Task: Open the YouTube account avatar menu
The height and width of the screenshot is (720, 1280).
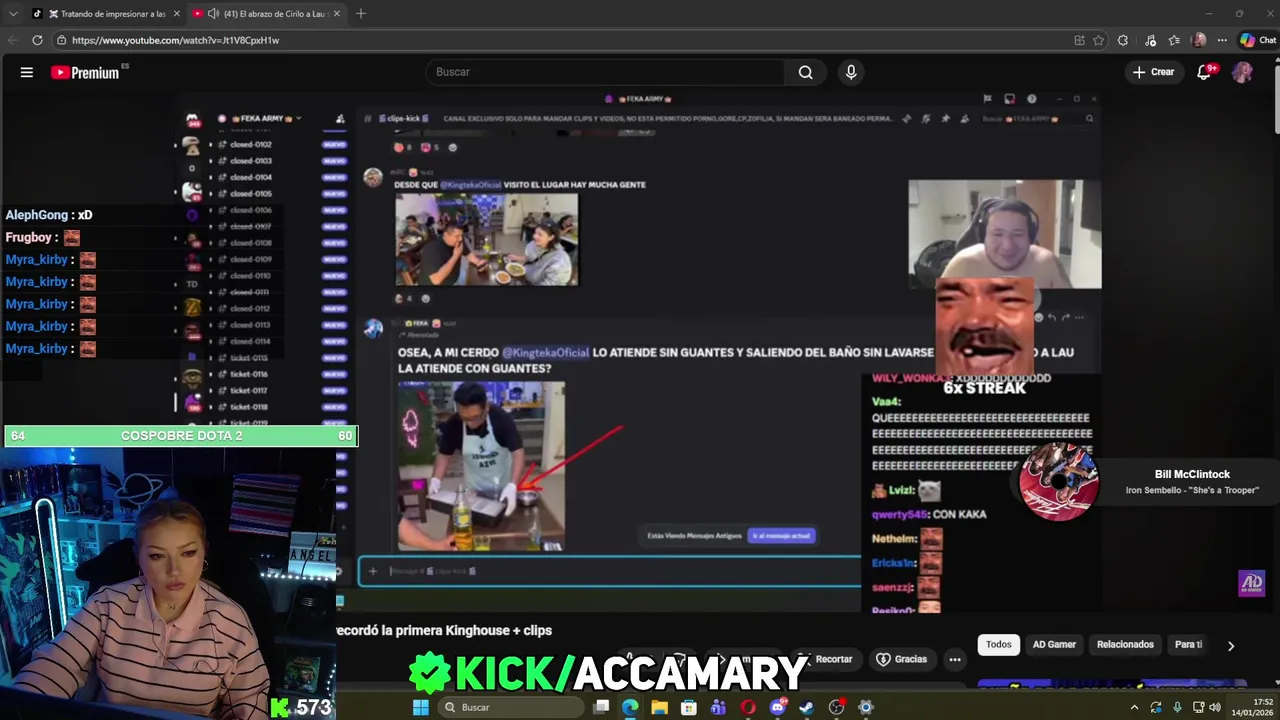Action: click(x=1242, y=72)
